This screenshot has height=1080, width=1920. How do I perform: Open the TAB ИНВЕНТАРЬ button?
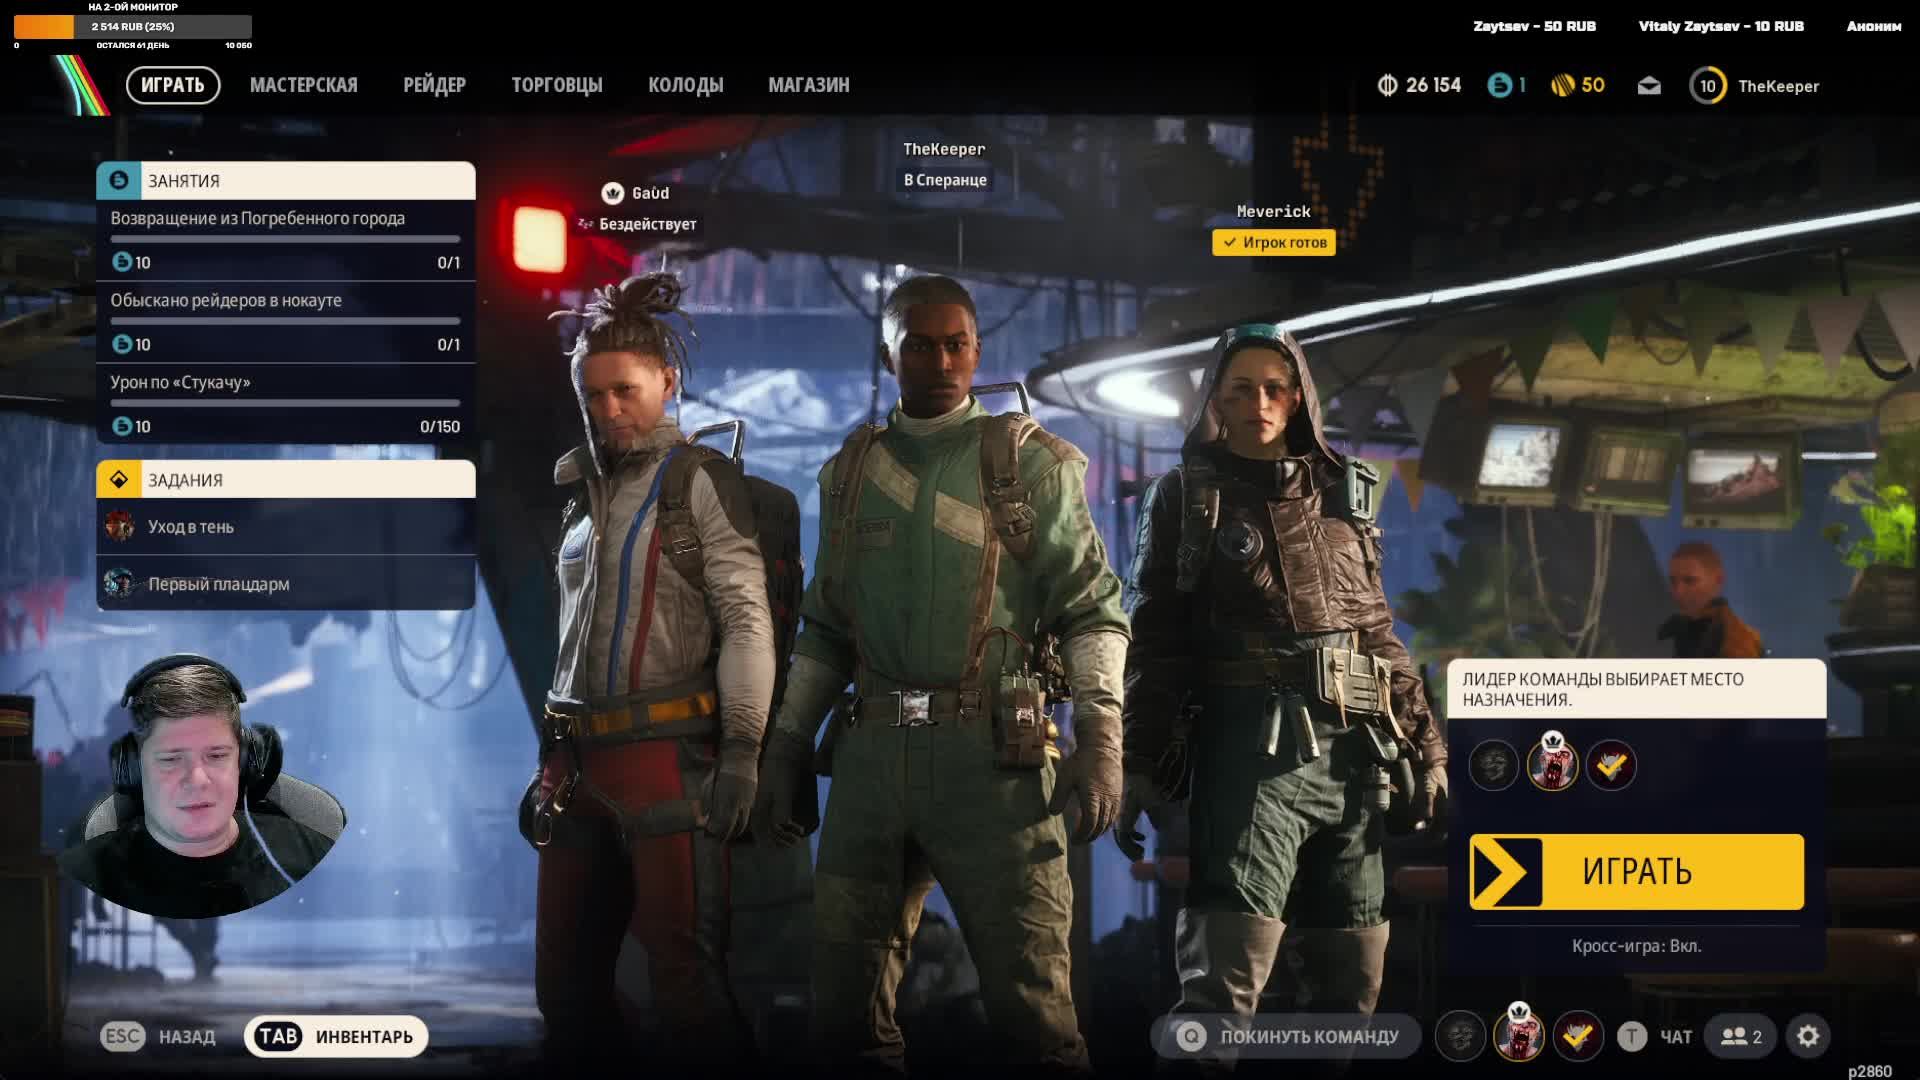click(x=336, y=1037)
